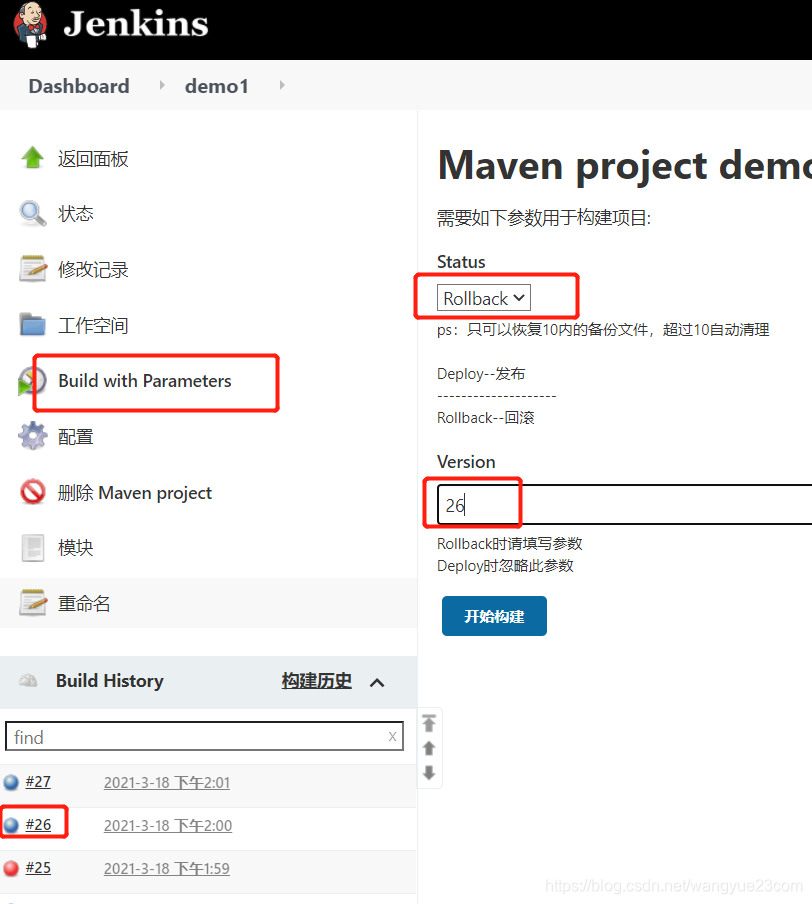Viewport: 812px width, 904px height.
Task: Click the red prohibited icon for delete
Action: click(32, 492)
